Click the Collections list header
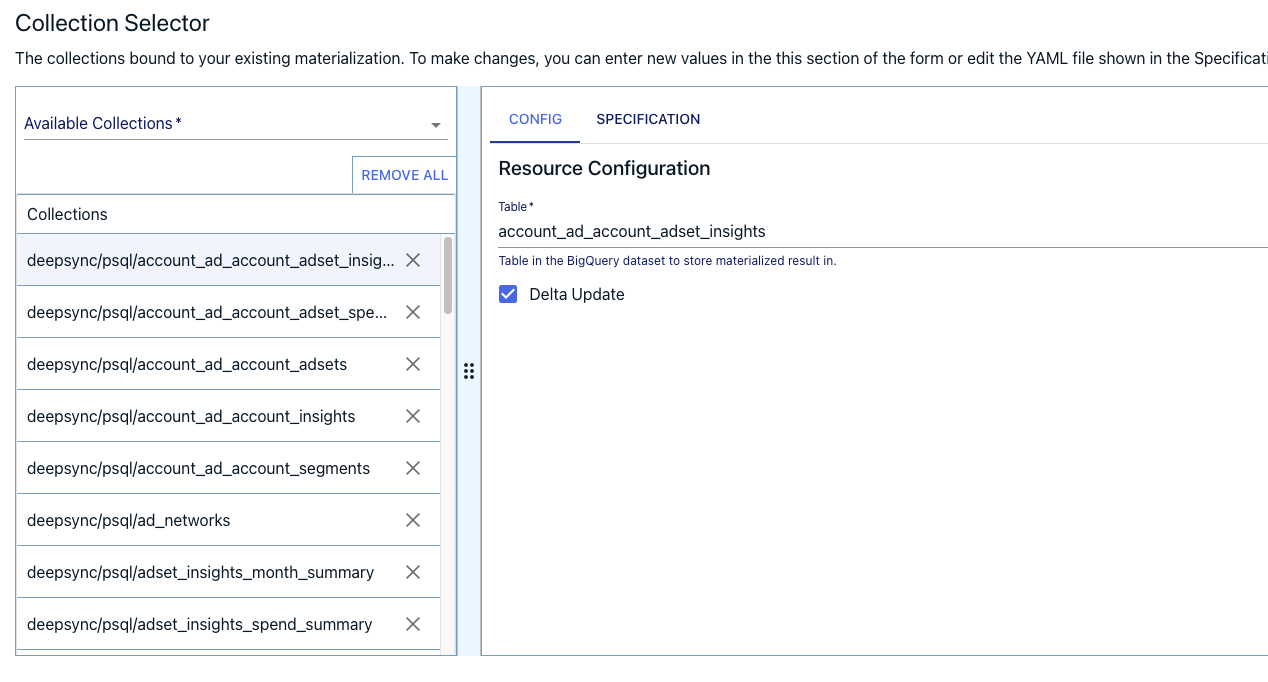Viewport: 1268px width, 682px height. 67,214
